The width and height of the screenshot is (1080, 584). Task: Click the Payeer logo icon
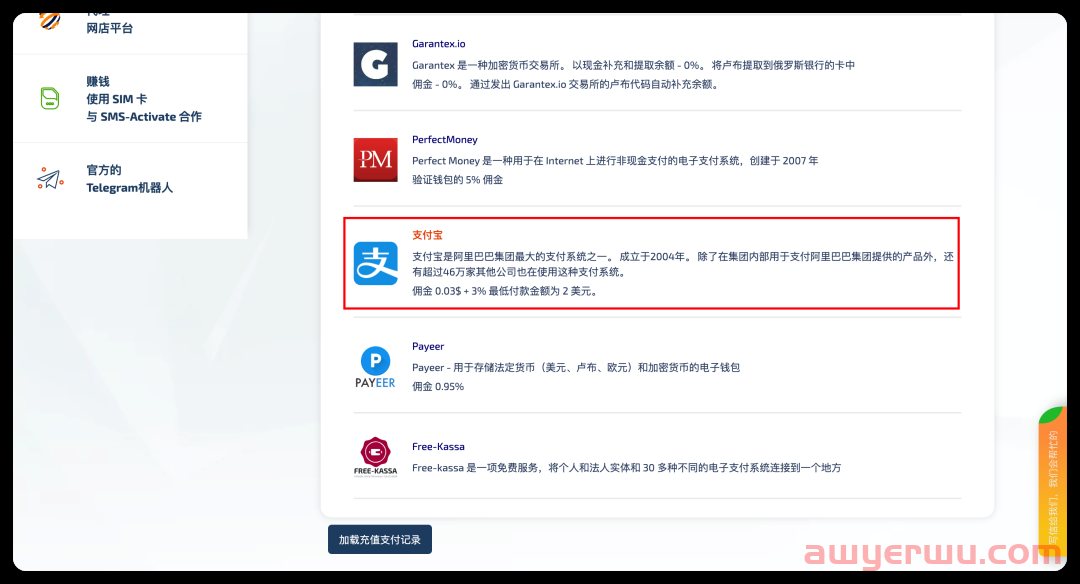click(x=375, y=367)
